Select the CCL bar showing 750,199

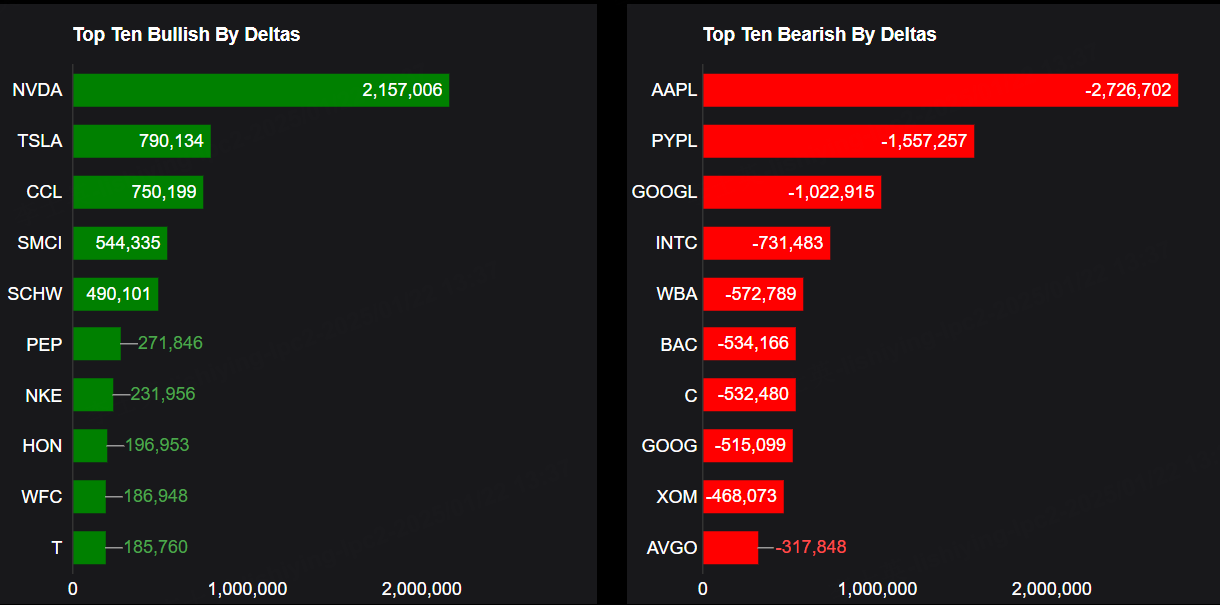point(138,192)
